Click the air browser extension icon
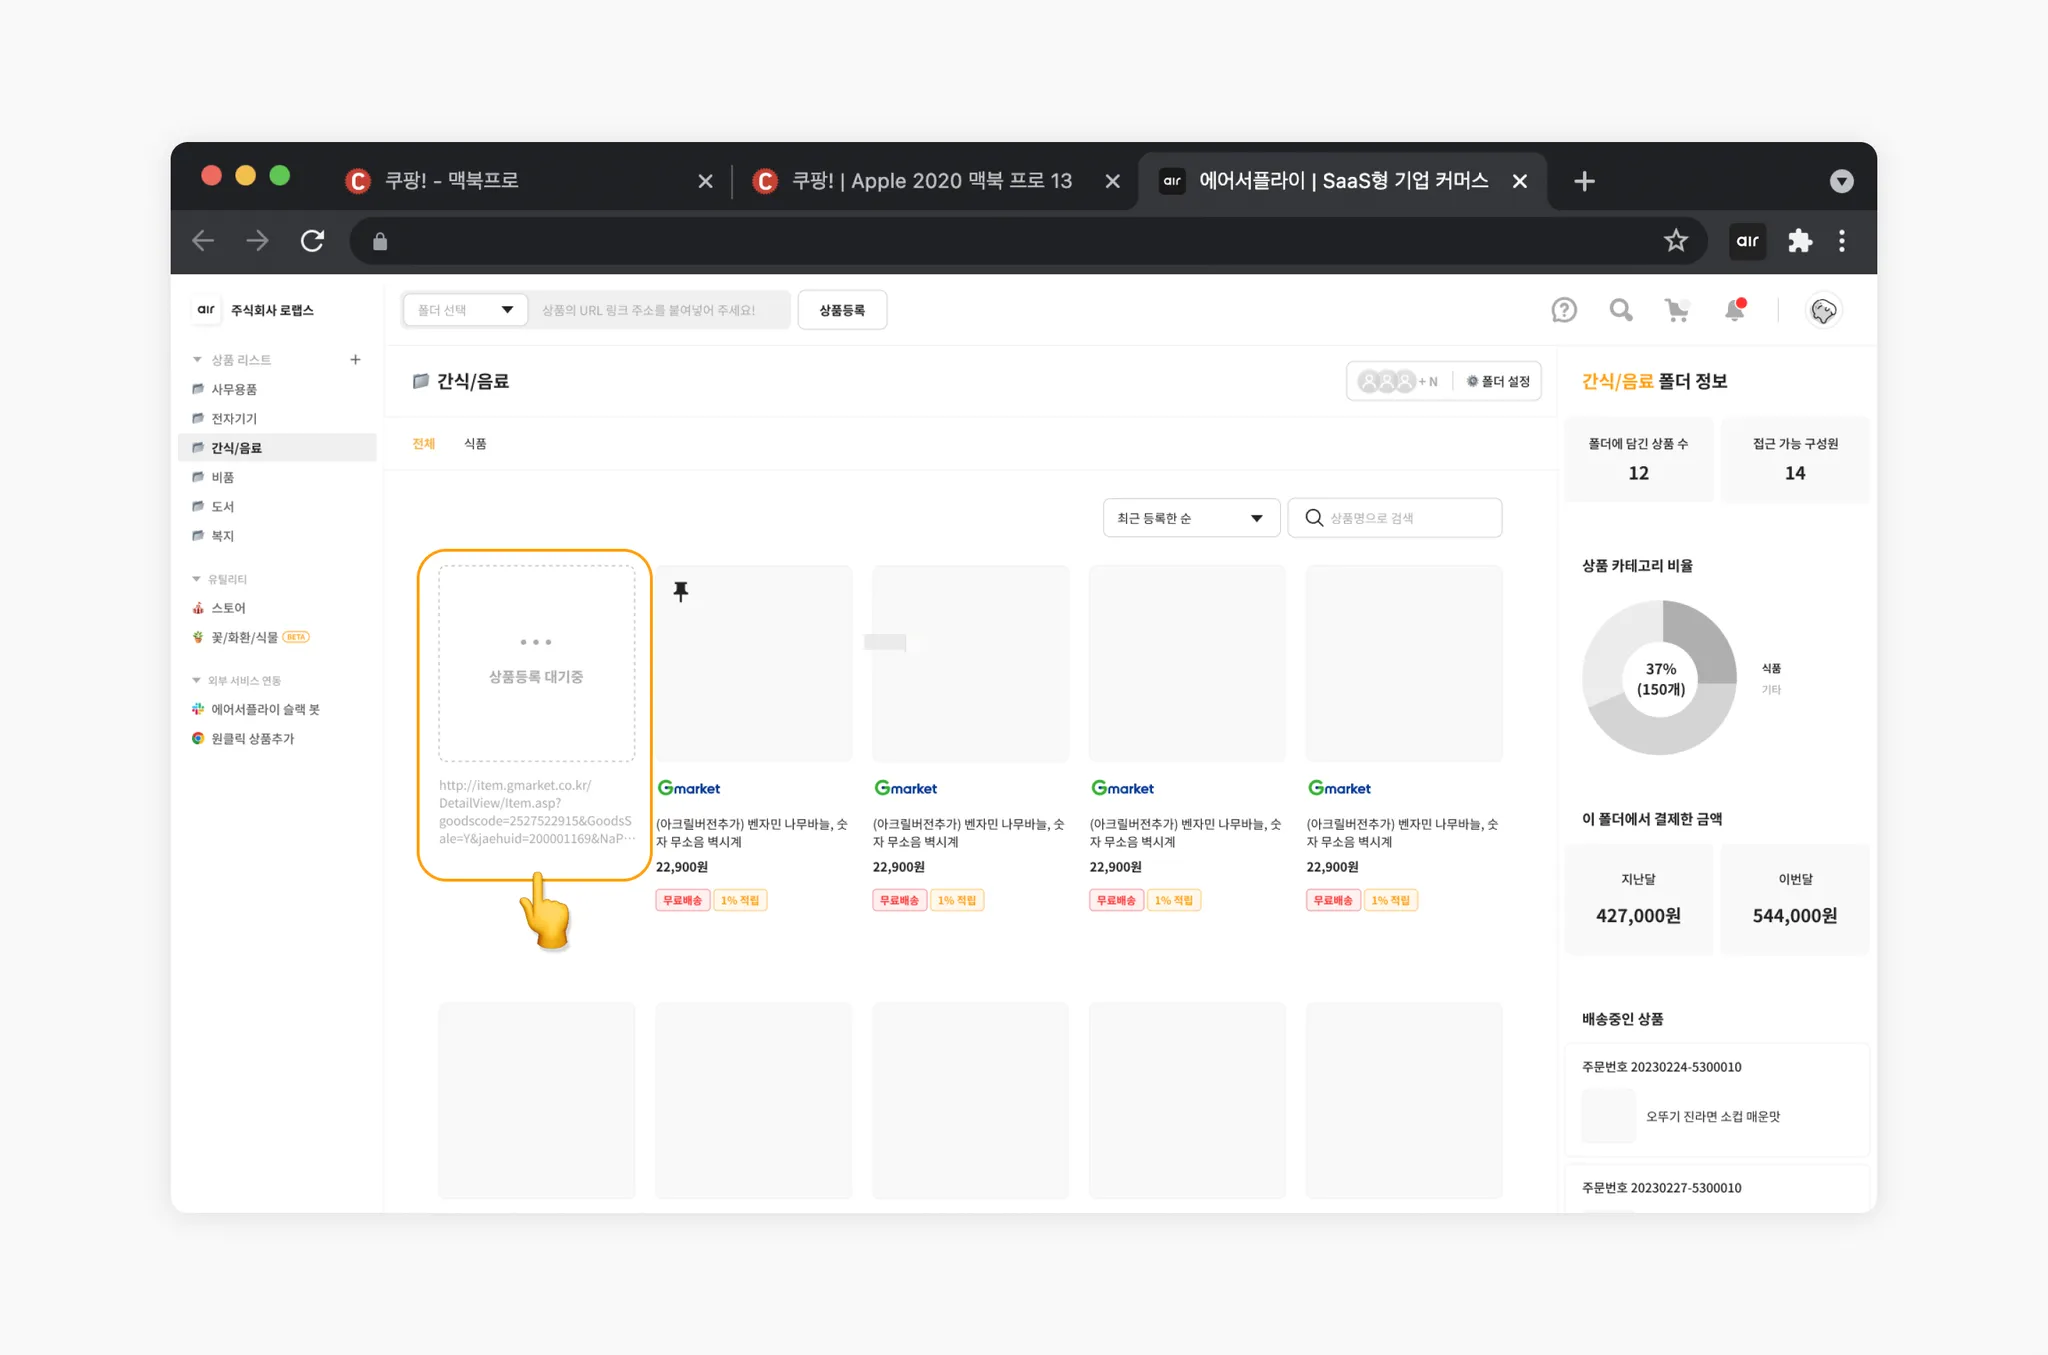Screen dimensions: 2048x1355 pyautogui.click(x=1747, y=241)
